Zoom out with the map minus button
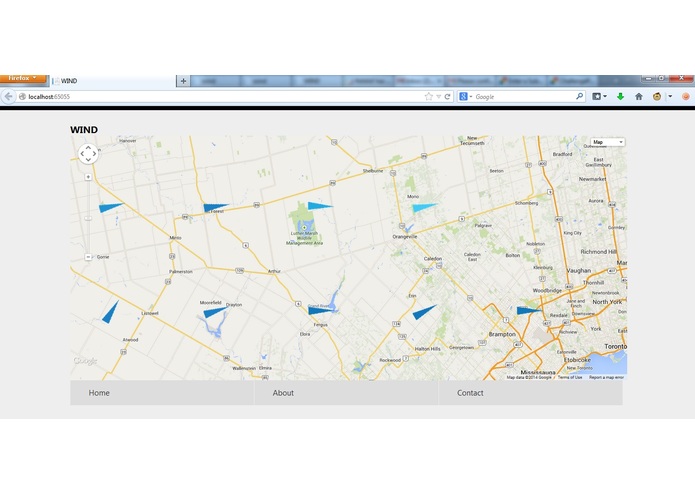Screen dimensions: 695x494 pos(88,257)
